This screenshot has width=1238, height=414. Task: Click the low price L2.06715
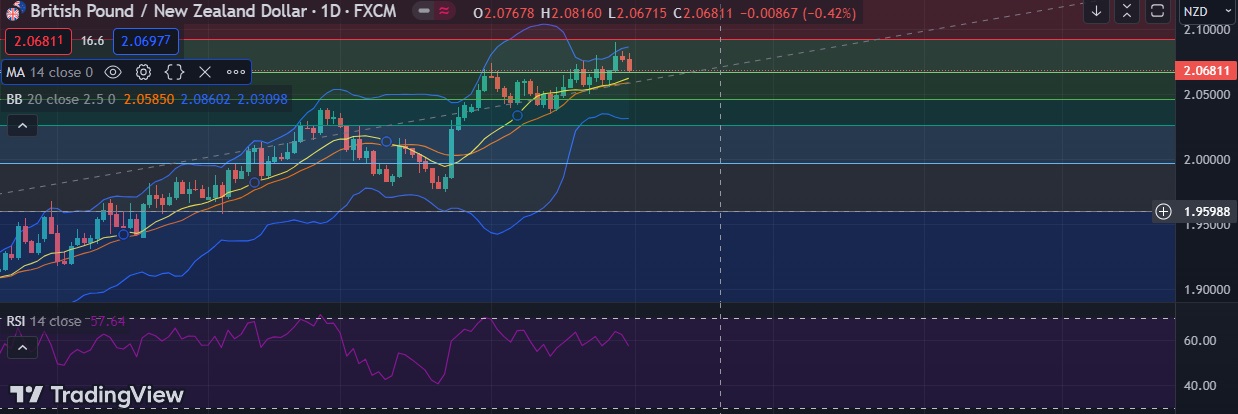point(637,11)
